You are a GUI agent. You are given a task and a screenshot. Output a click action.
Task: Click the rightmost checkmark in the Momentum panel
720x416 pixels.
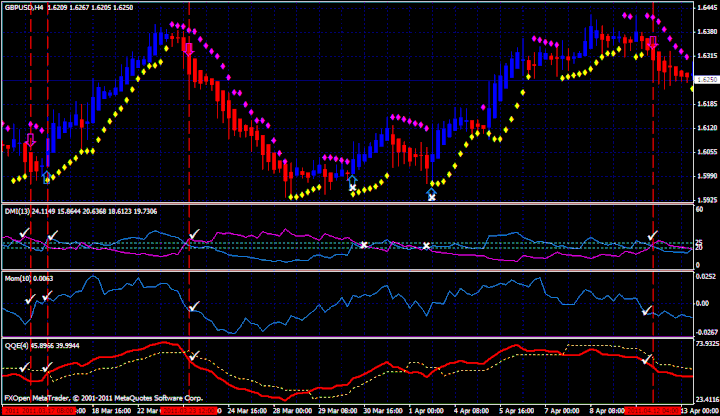(647, 310)
